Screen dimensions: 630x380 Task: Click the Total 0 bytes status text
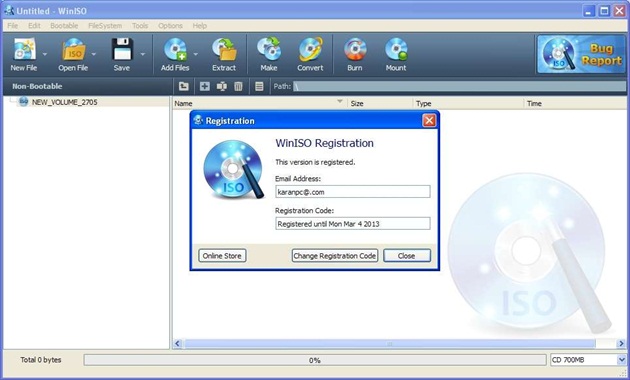[41, 360]
